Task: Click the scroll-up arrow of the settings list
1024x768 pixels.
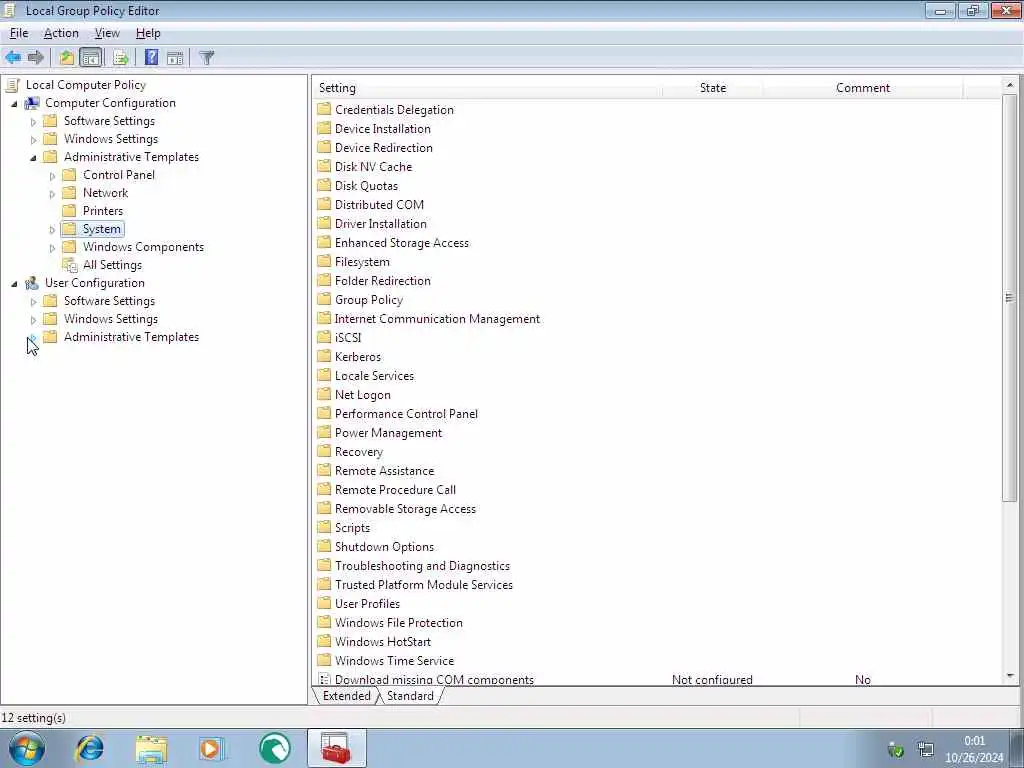Action: (x=1010, y=85)
